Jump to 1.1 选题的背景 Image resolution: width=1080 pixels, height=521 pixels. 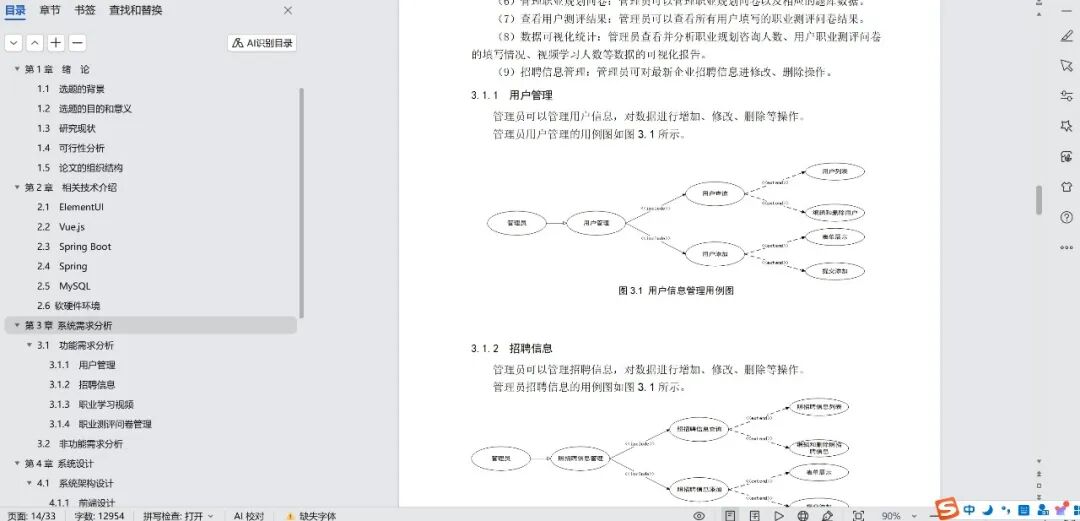click(71, 89)
